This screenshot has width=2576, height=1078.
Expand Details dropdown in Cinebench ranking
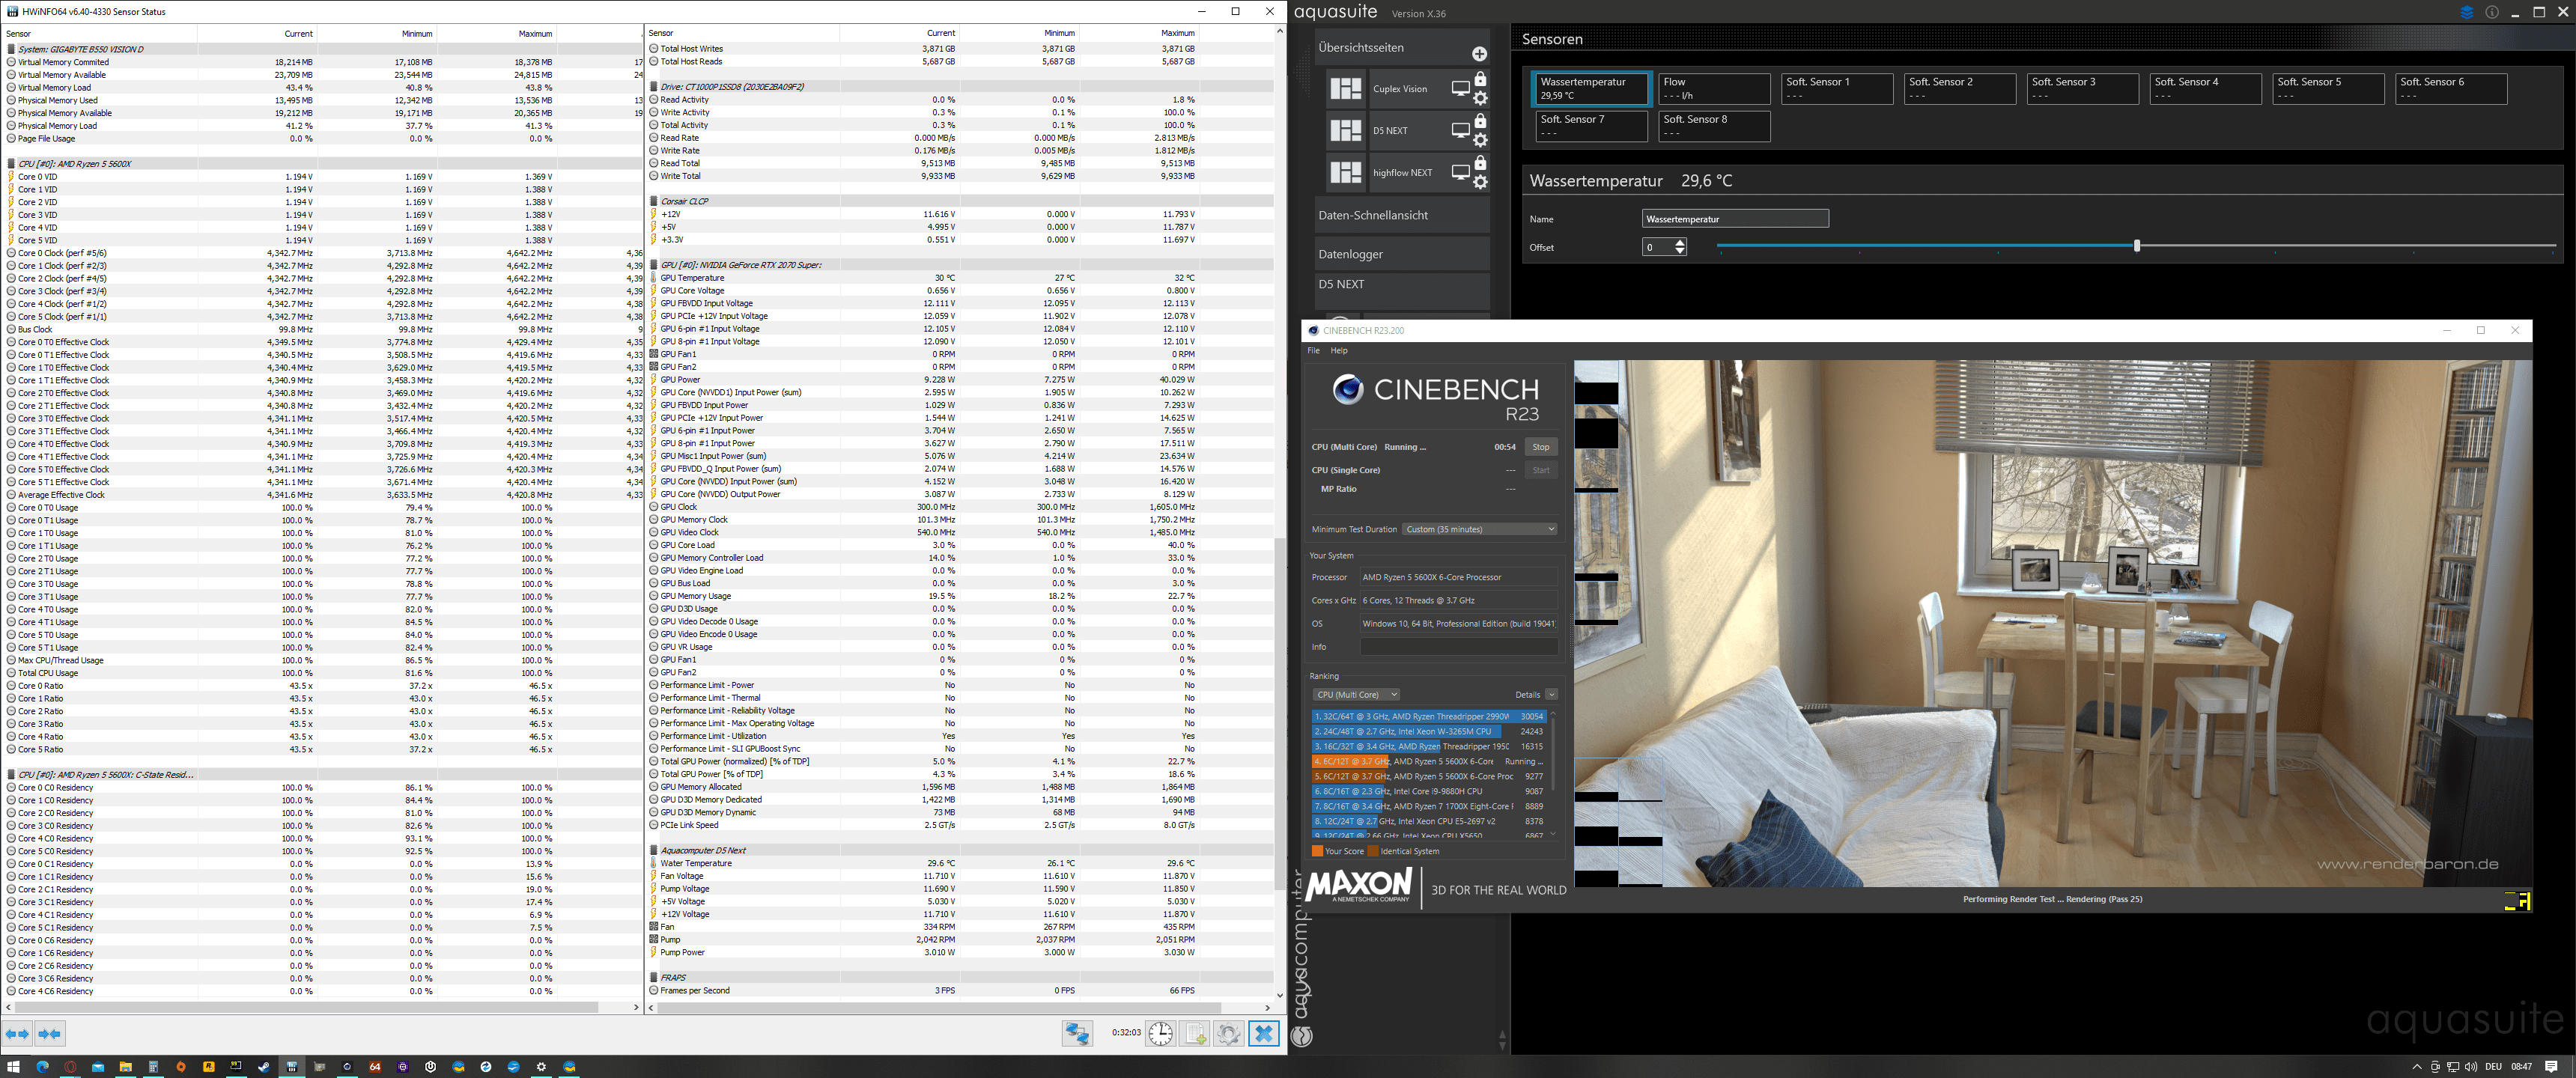pyautogui.click(x=1551, y=694)
